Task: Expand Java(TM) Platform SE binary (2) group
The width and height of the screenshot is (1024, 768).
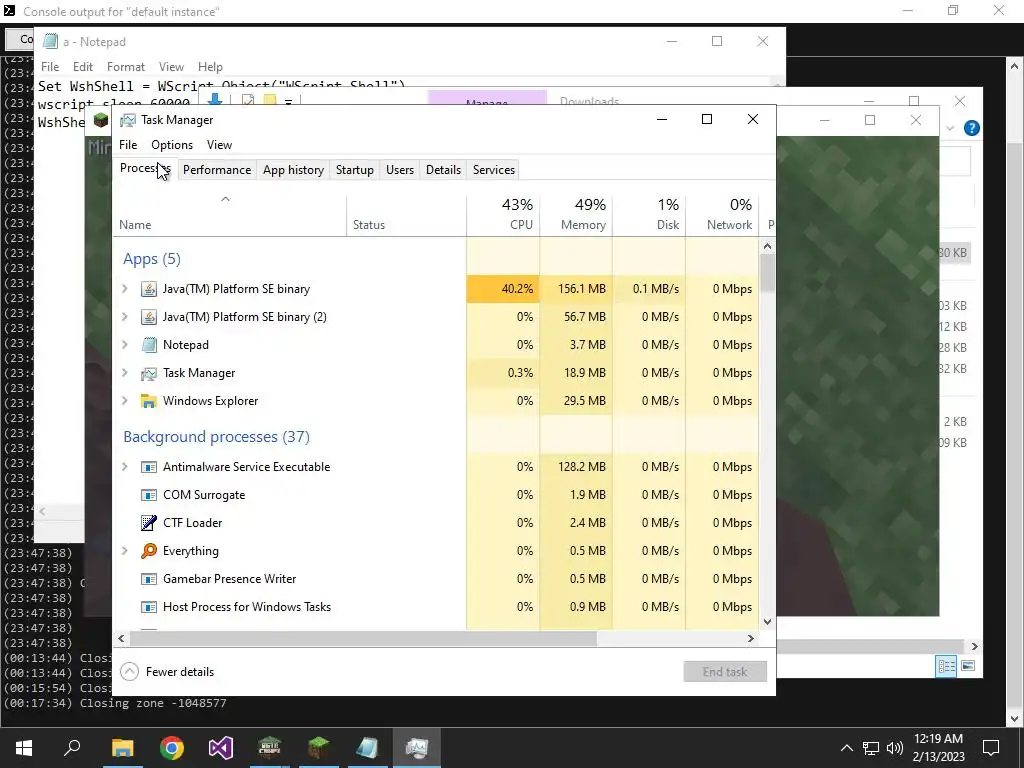Action: coord(125,317)
